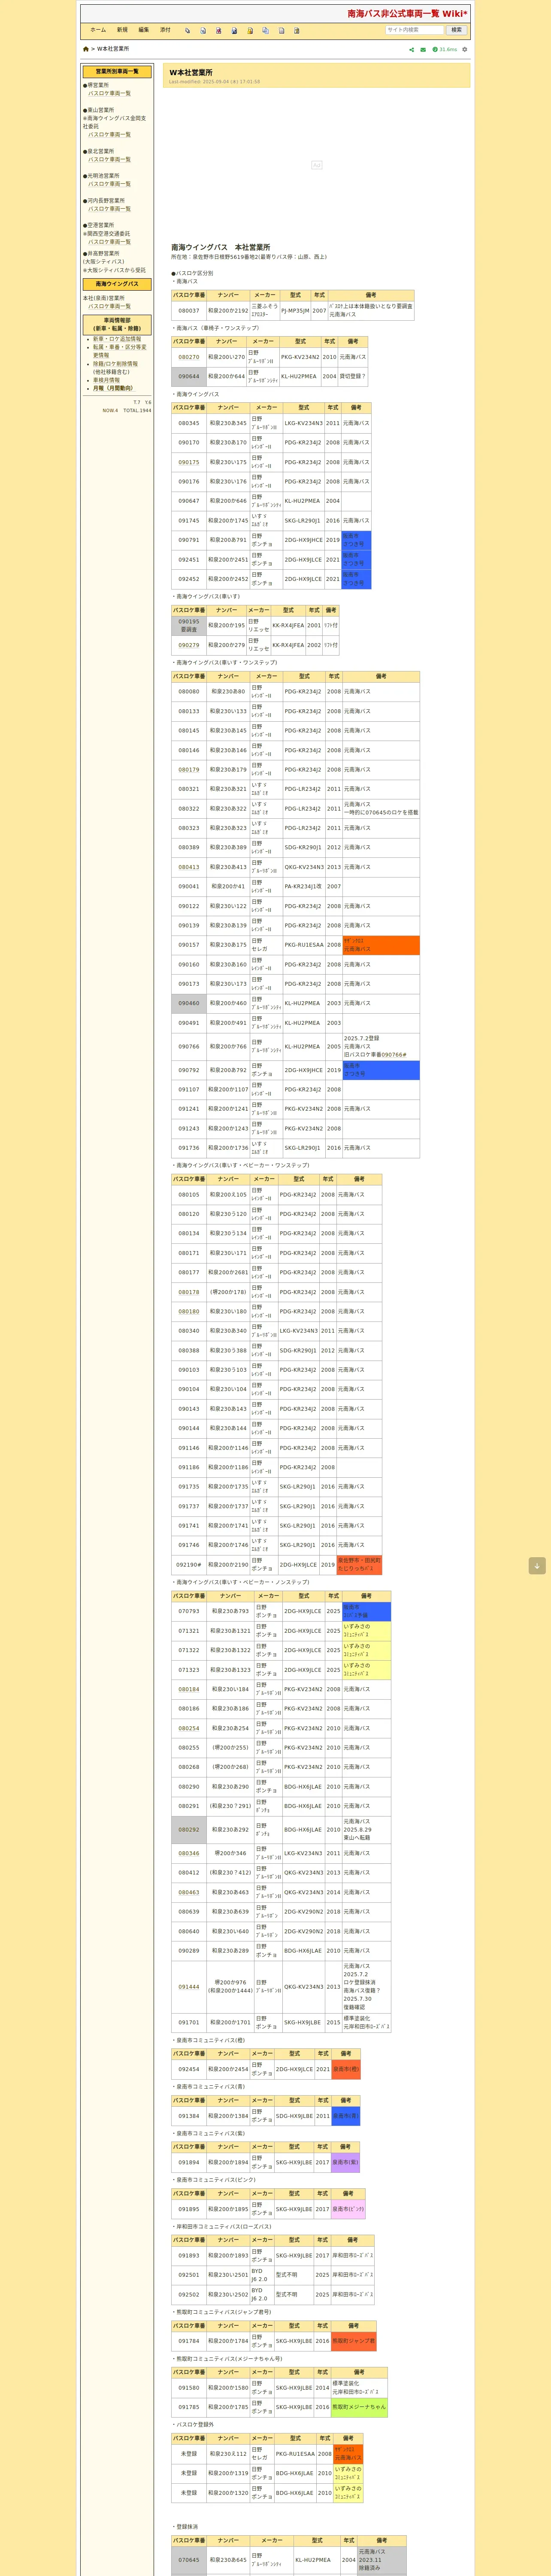This screenshot has height=2576, width=551.
Task: Open 東山営業所 バスロケ車両一覧 link
Action: click(x=109, y=135)
